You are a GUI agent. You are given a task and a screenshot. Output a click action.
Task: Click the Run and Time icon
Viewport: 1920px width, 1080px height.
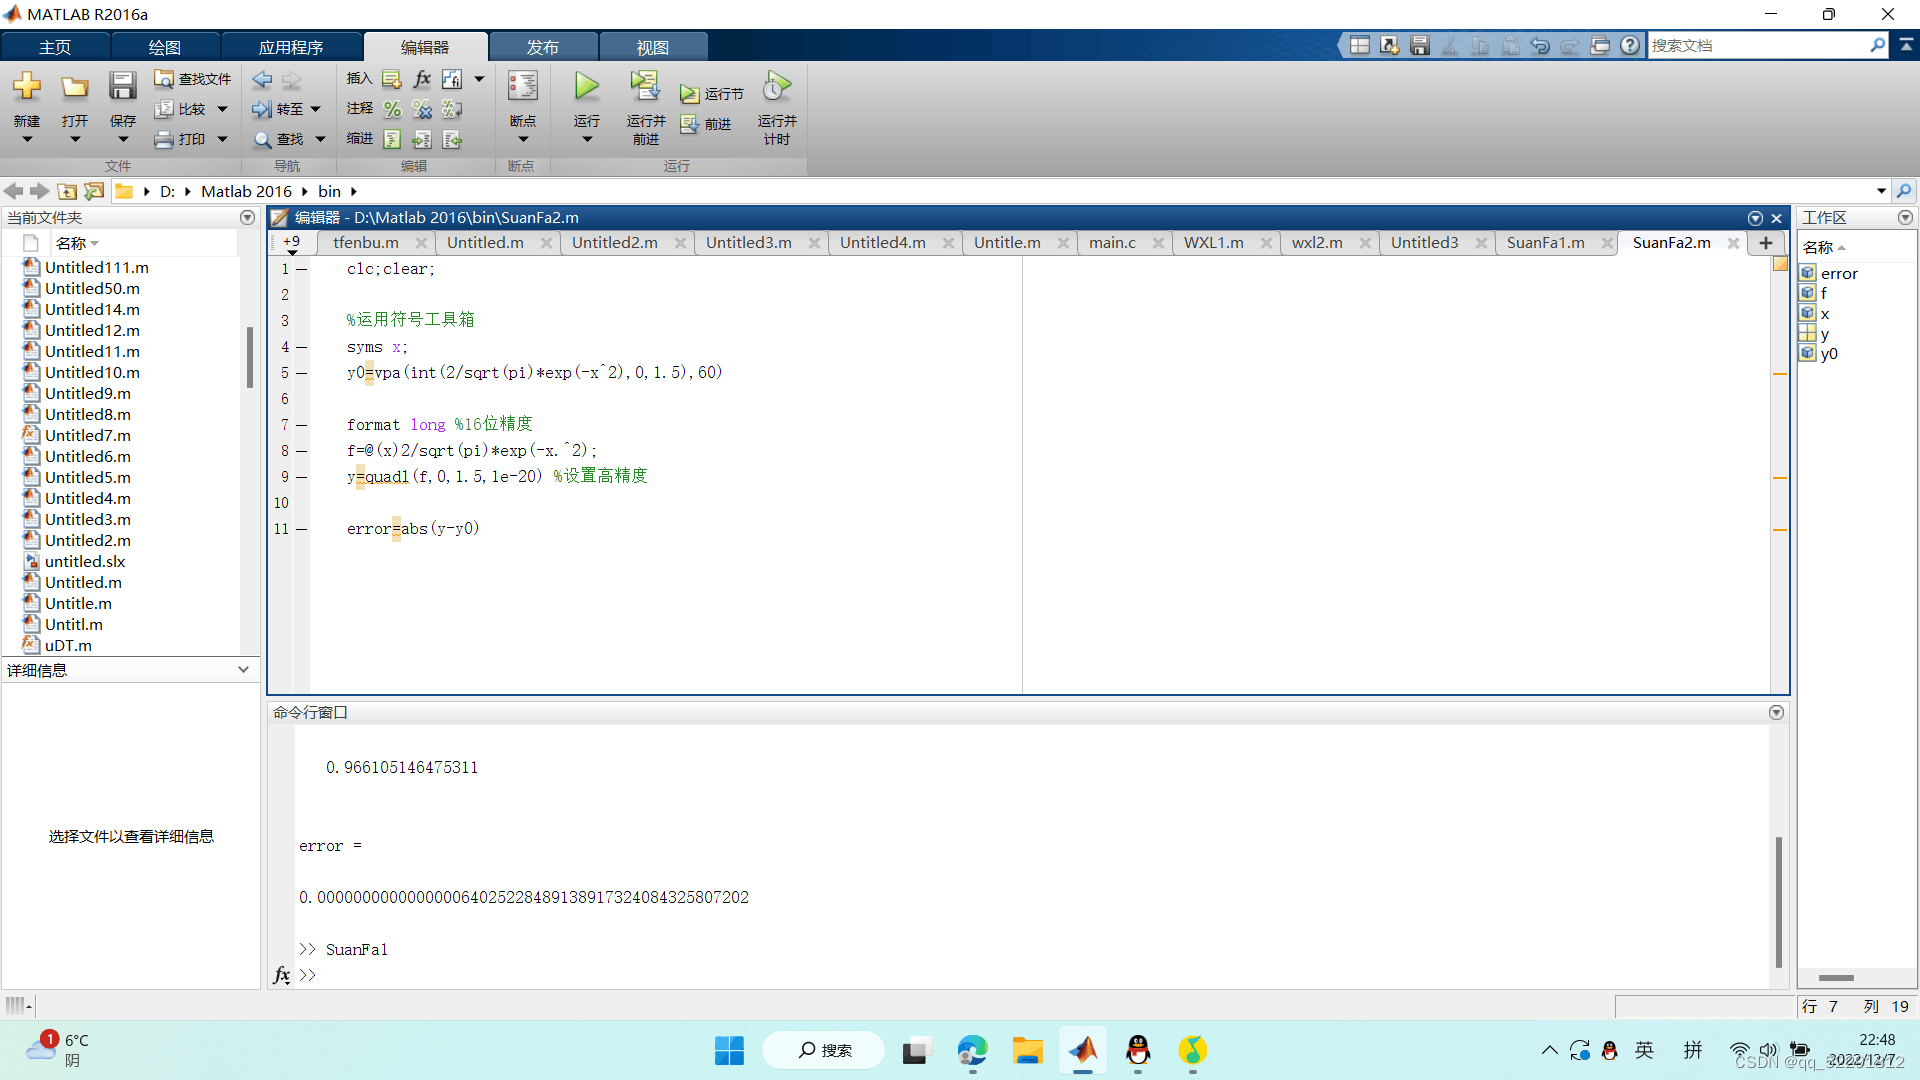pyautogui.click(x=777, y=87)
